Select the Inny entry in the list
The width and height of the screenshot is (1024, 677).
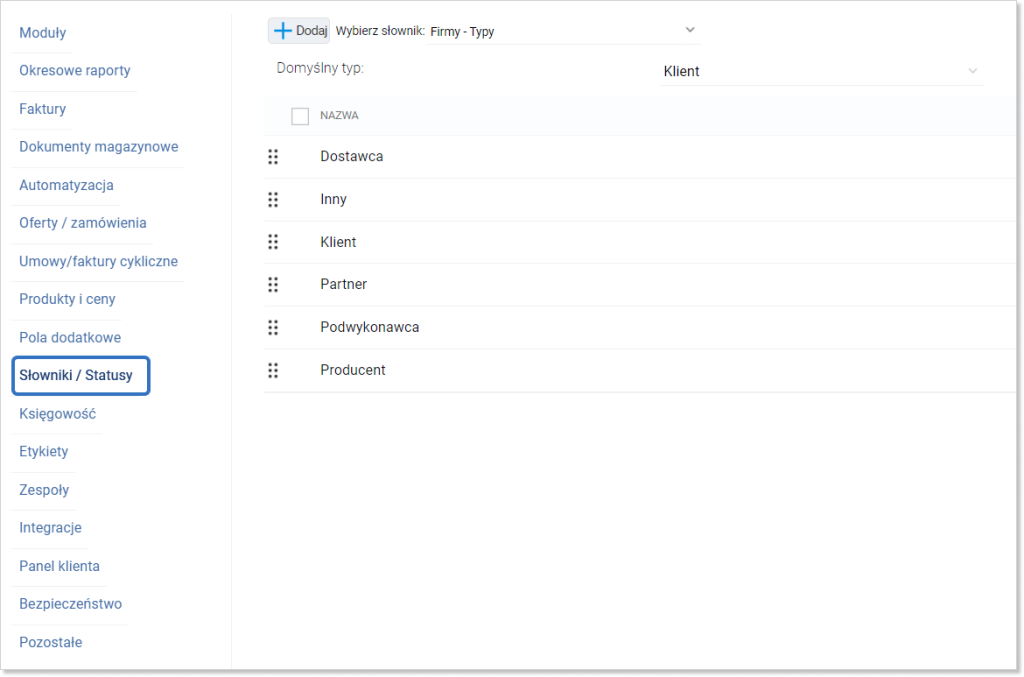[x=333, y=200]
